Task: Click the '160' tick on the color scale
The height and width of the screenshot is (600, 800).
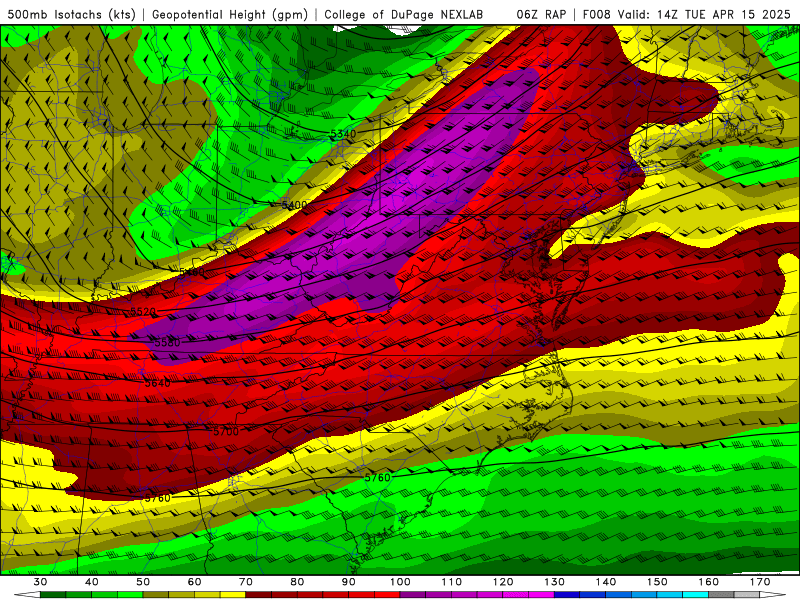Action: point(709,582)
